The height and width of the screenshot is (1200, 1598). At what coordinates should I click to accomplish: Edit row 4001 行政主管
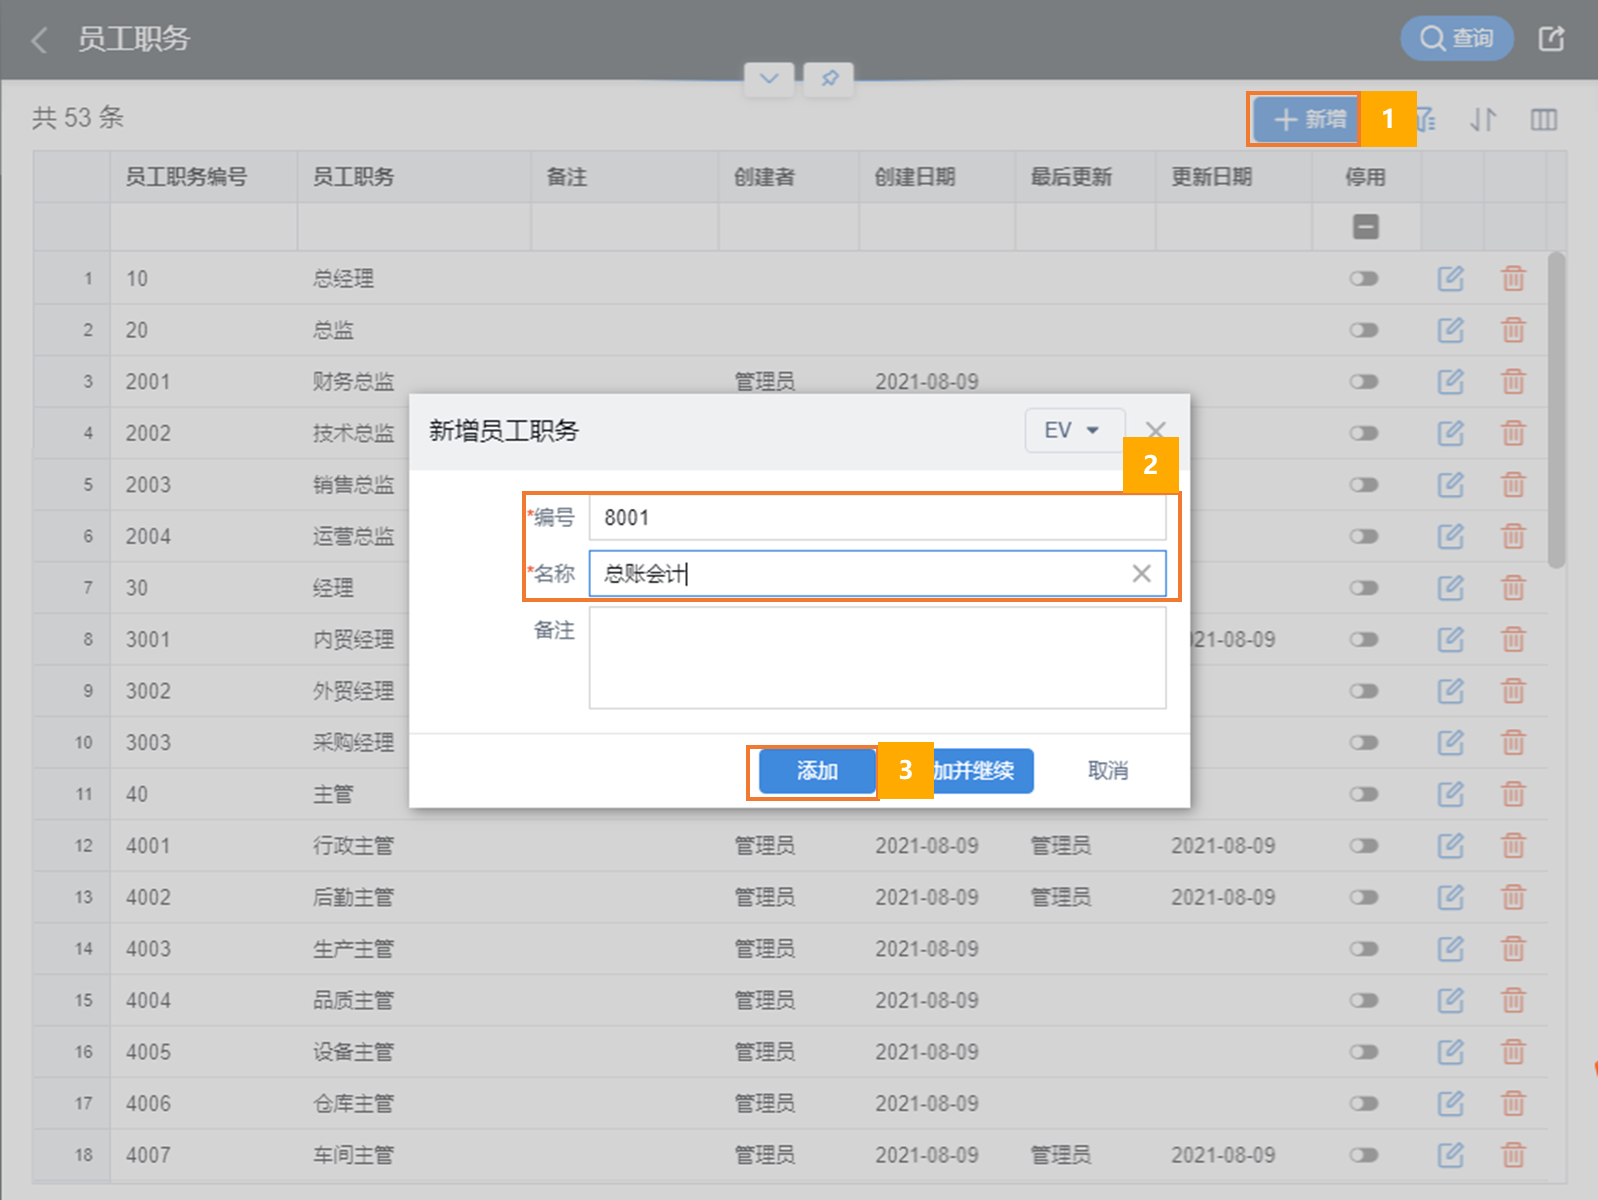click(x=1450, y=846)
